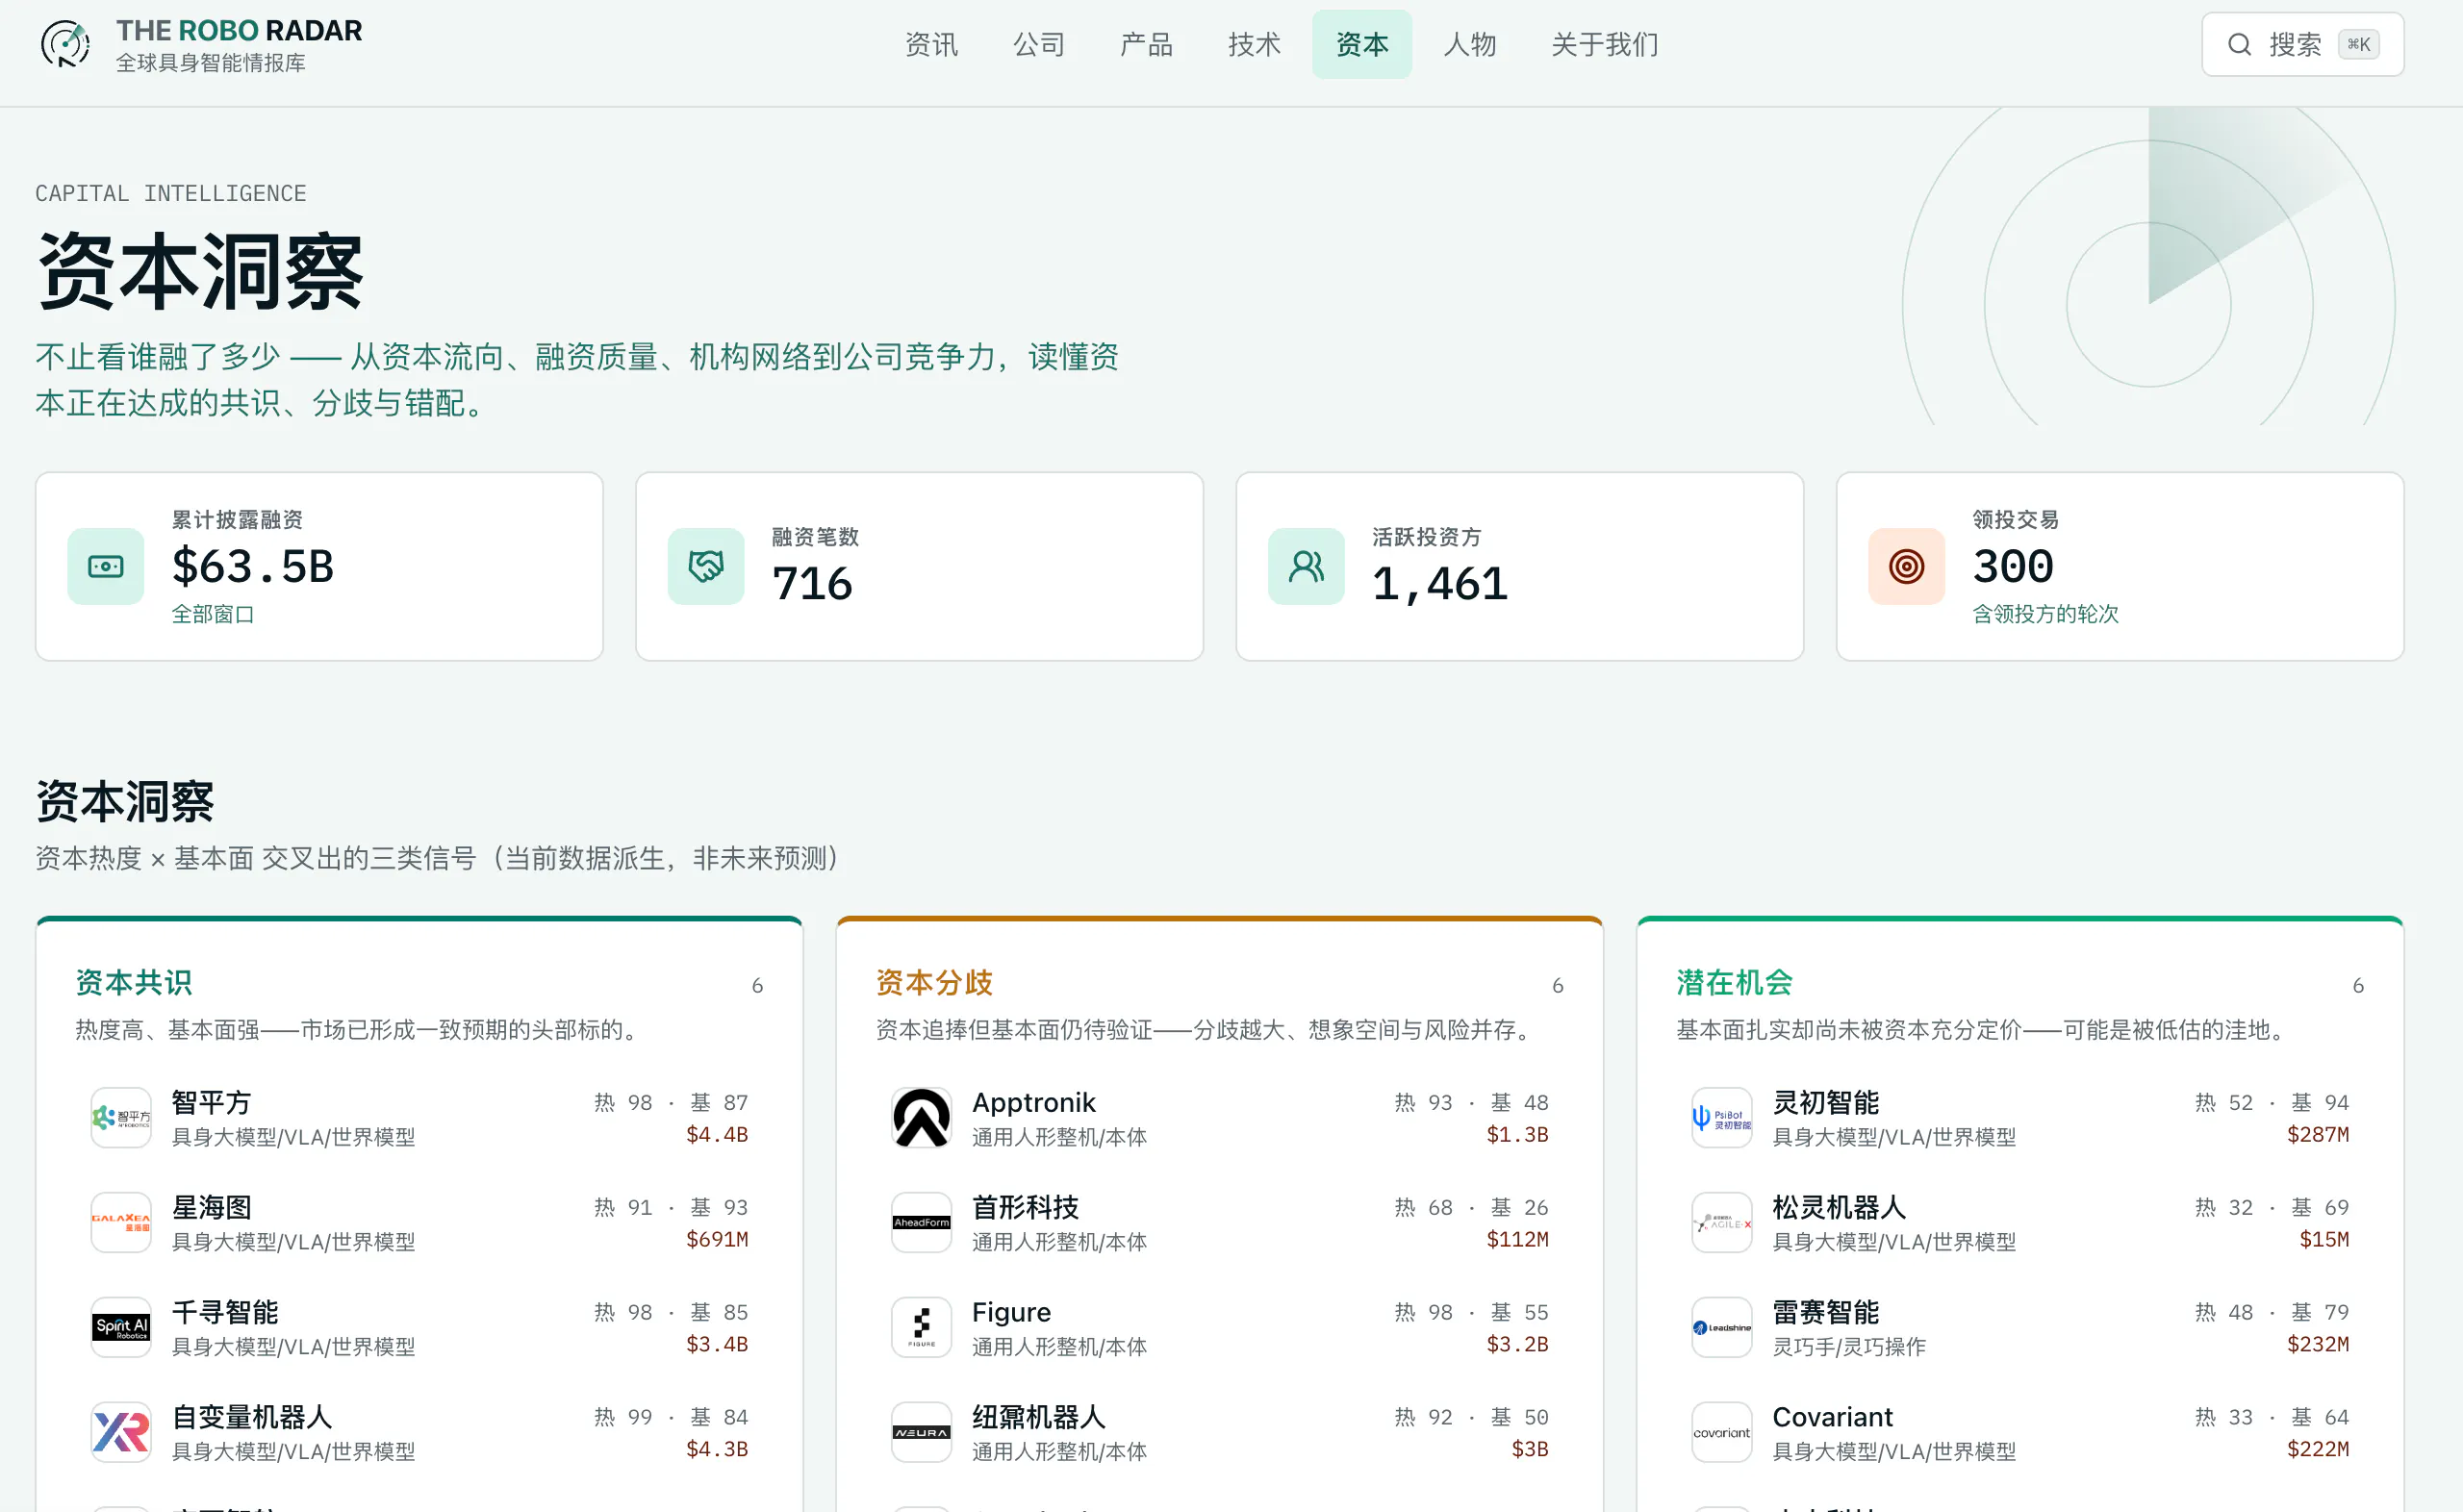Click the search magnifier icon
Image resolution: width=2463 pixels, height=1512 pixels.
(2239, 45)
